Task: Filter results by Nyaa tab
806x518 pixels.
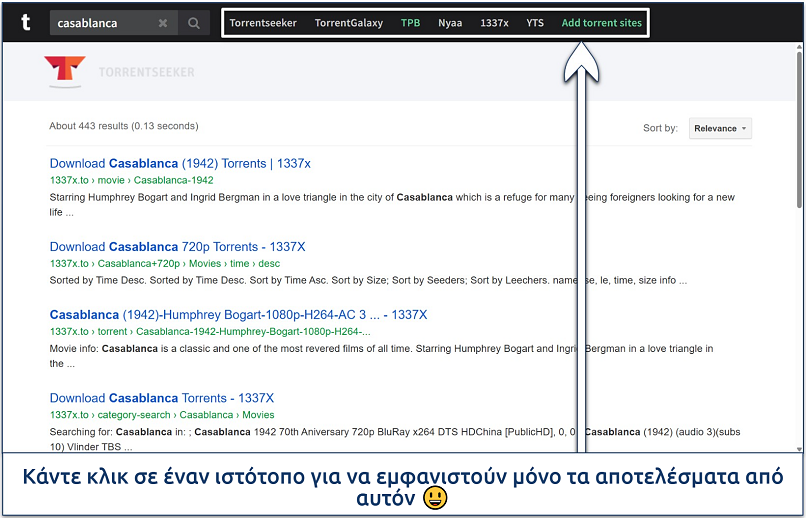Action: [x=450, y=23]
